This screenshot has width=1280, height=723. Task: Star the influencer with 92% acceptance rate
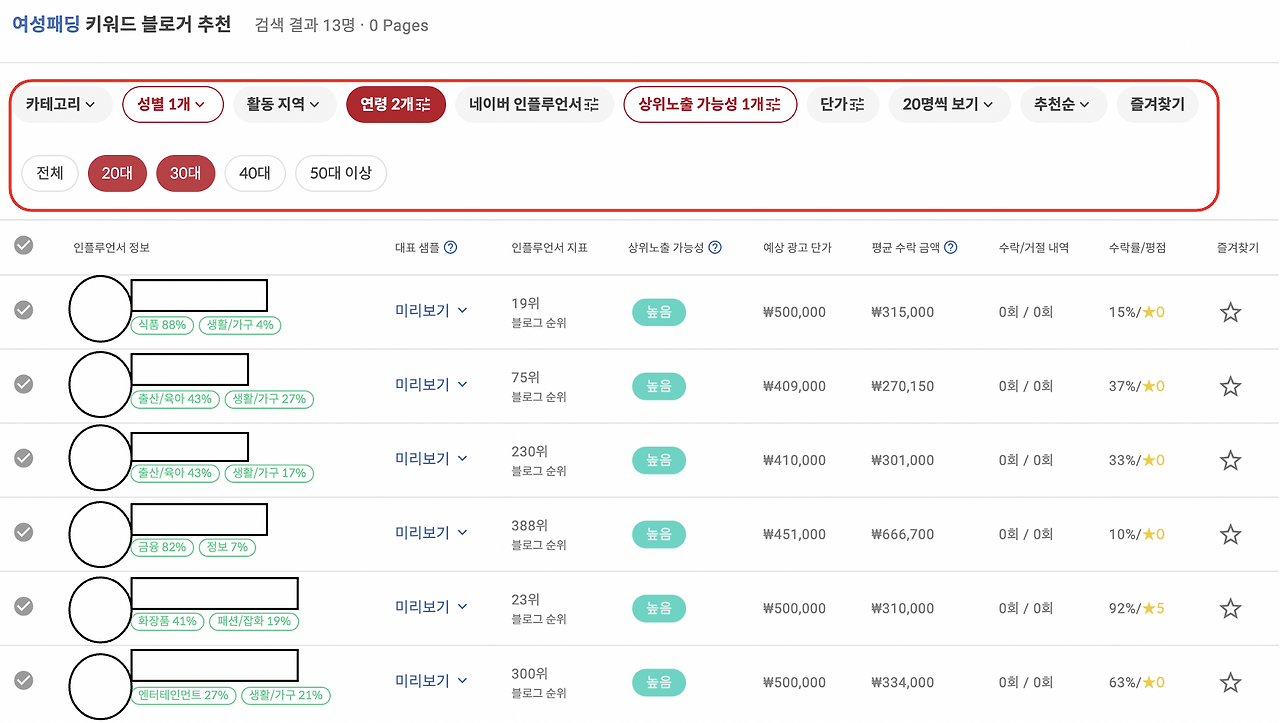coord(1230,608)
